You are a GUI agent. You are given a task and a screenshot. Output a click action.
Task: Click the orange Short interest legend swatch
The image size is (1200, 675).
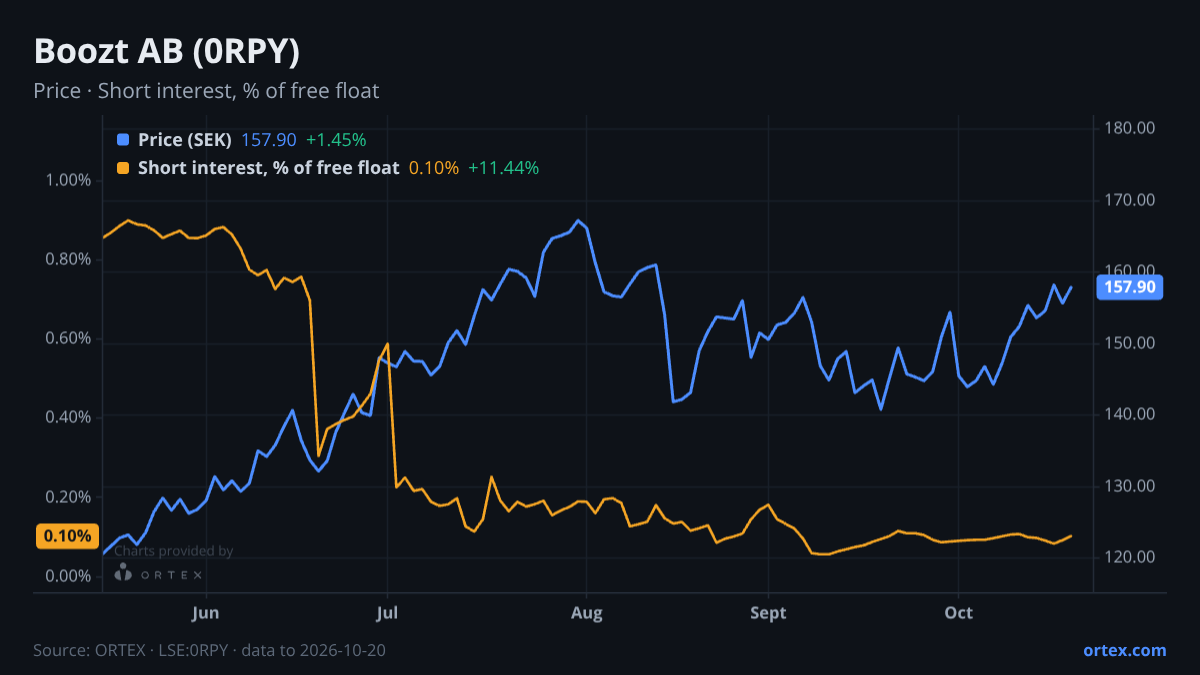coord(123,168)
